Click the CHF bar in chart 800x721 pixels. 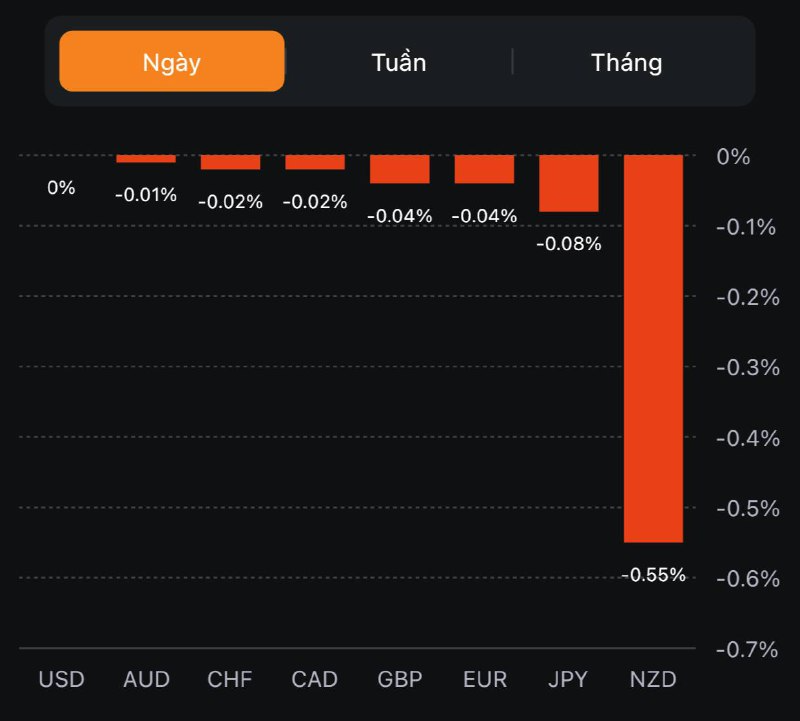coord(230,162)
